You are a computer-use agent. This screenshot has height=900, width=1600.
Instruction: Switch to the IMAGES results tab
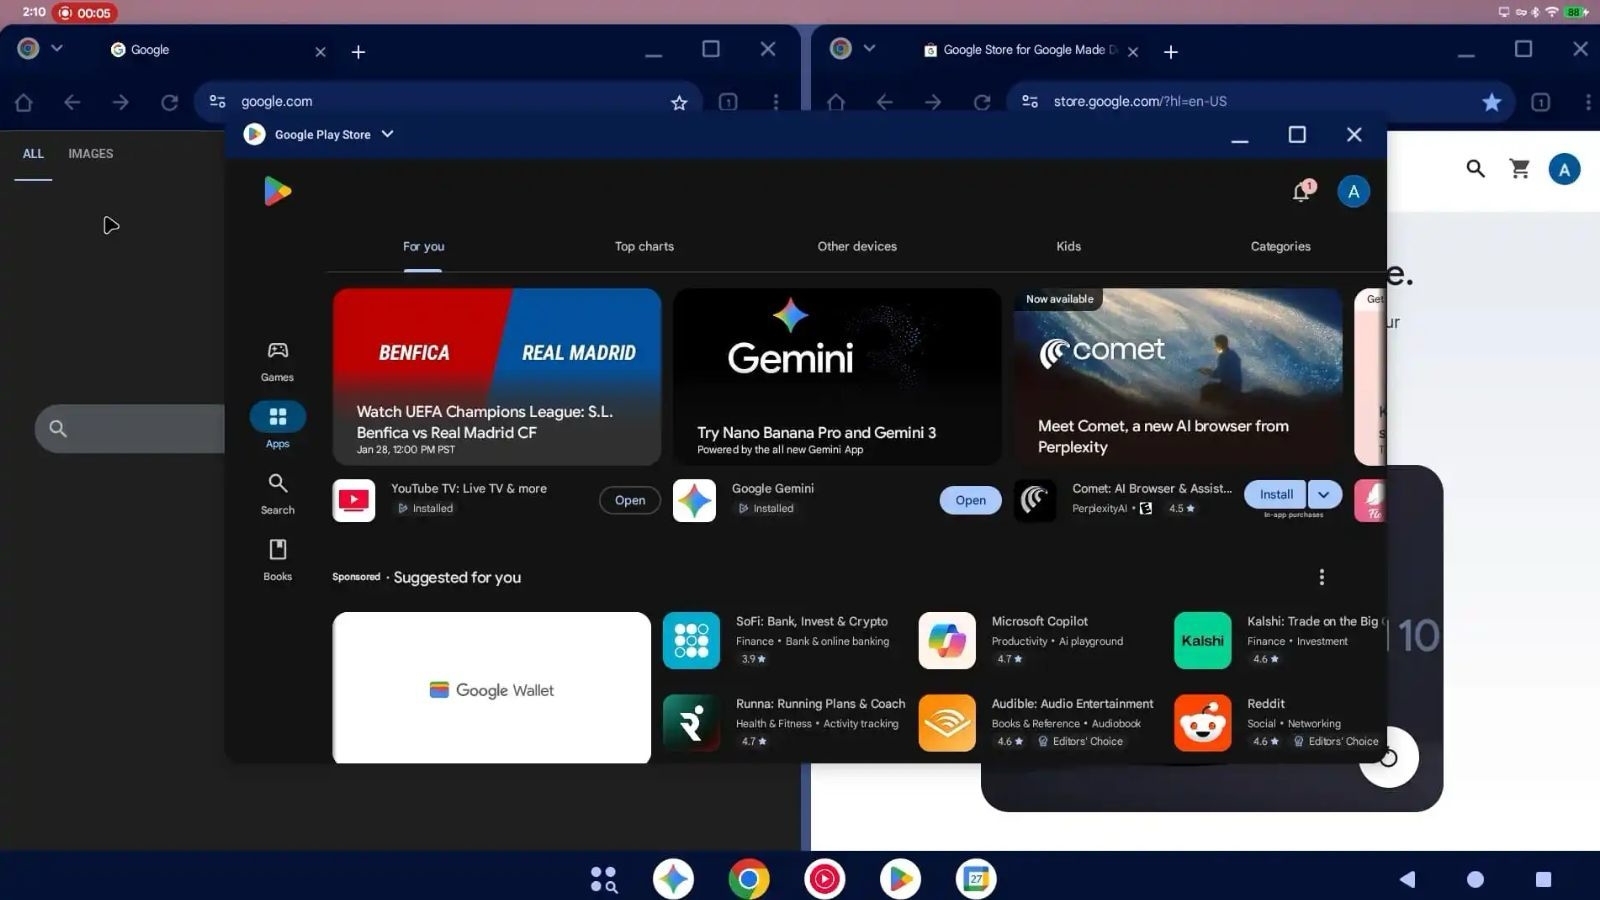90,153
